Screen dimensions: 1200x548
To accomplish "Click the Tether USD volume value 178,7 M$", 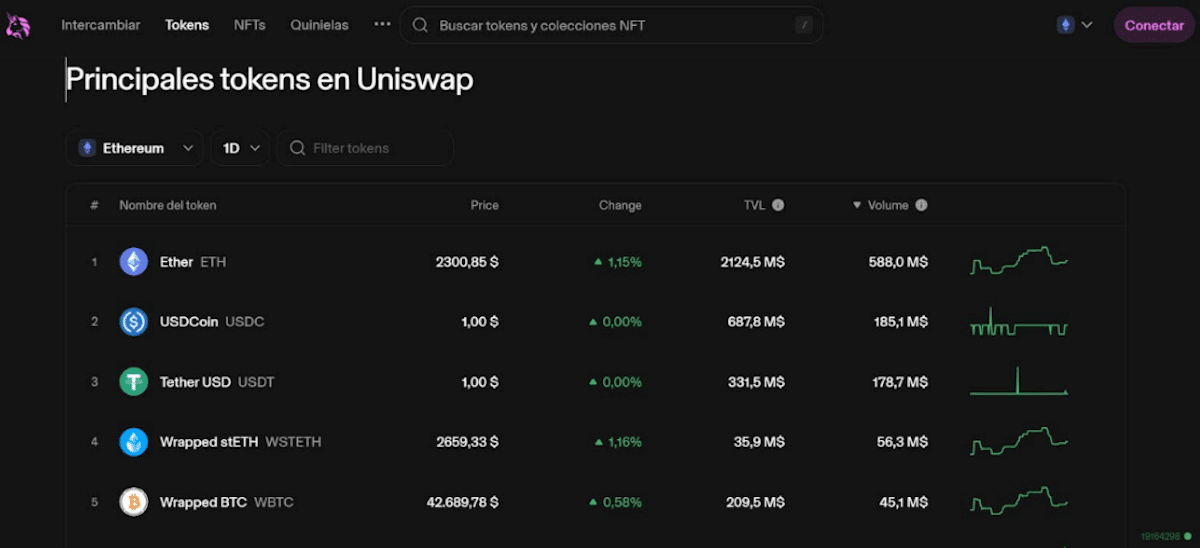I will pos(900,382).
